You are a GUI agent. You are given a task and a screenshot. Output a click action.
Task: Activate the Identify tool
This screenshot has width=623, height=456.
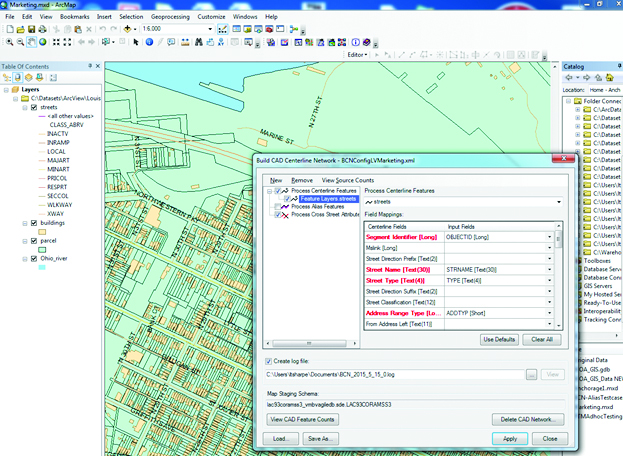[149, 42]
